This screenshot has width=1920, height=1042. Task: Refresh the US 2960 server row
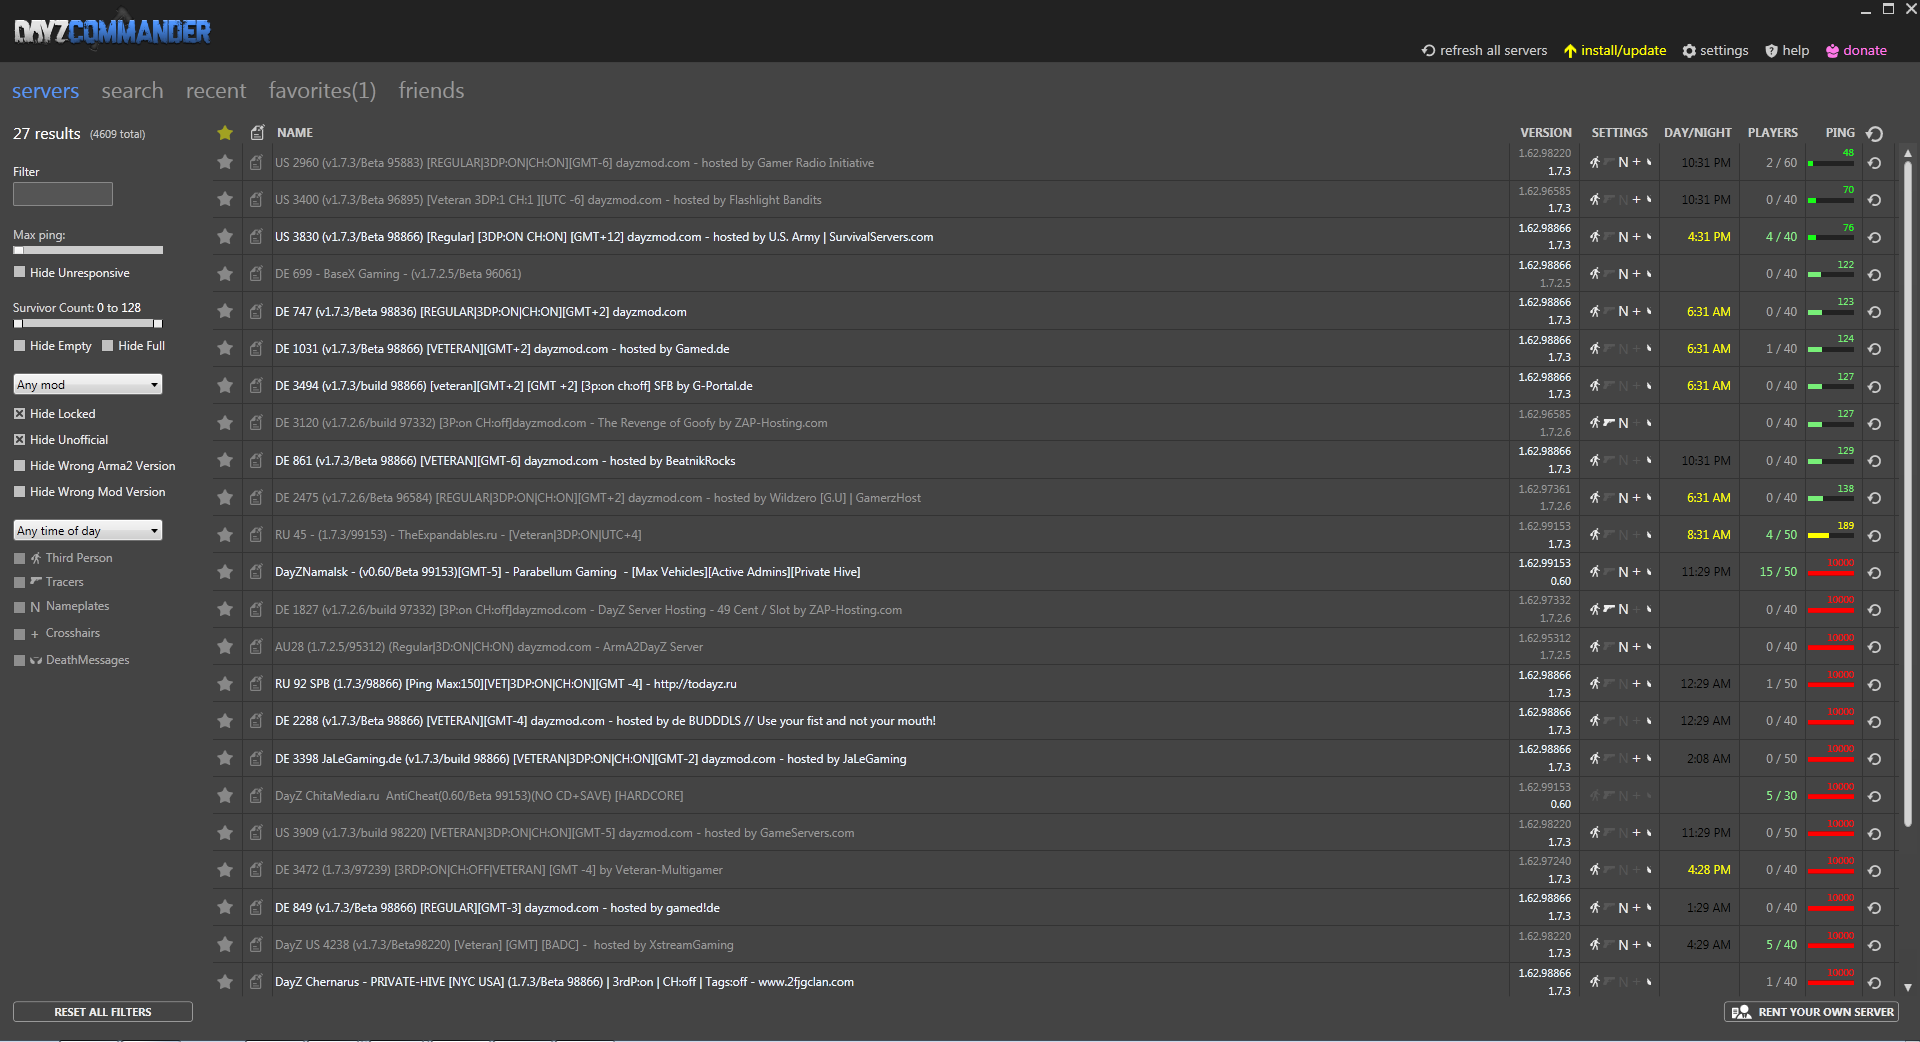click(1875, 163)
